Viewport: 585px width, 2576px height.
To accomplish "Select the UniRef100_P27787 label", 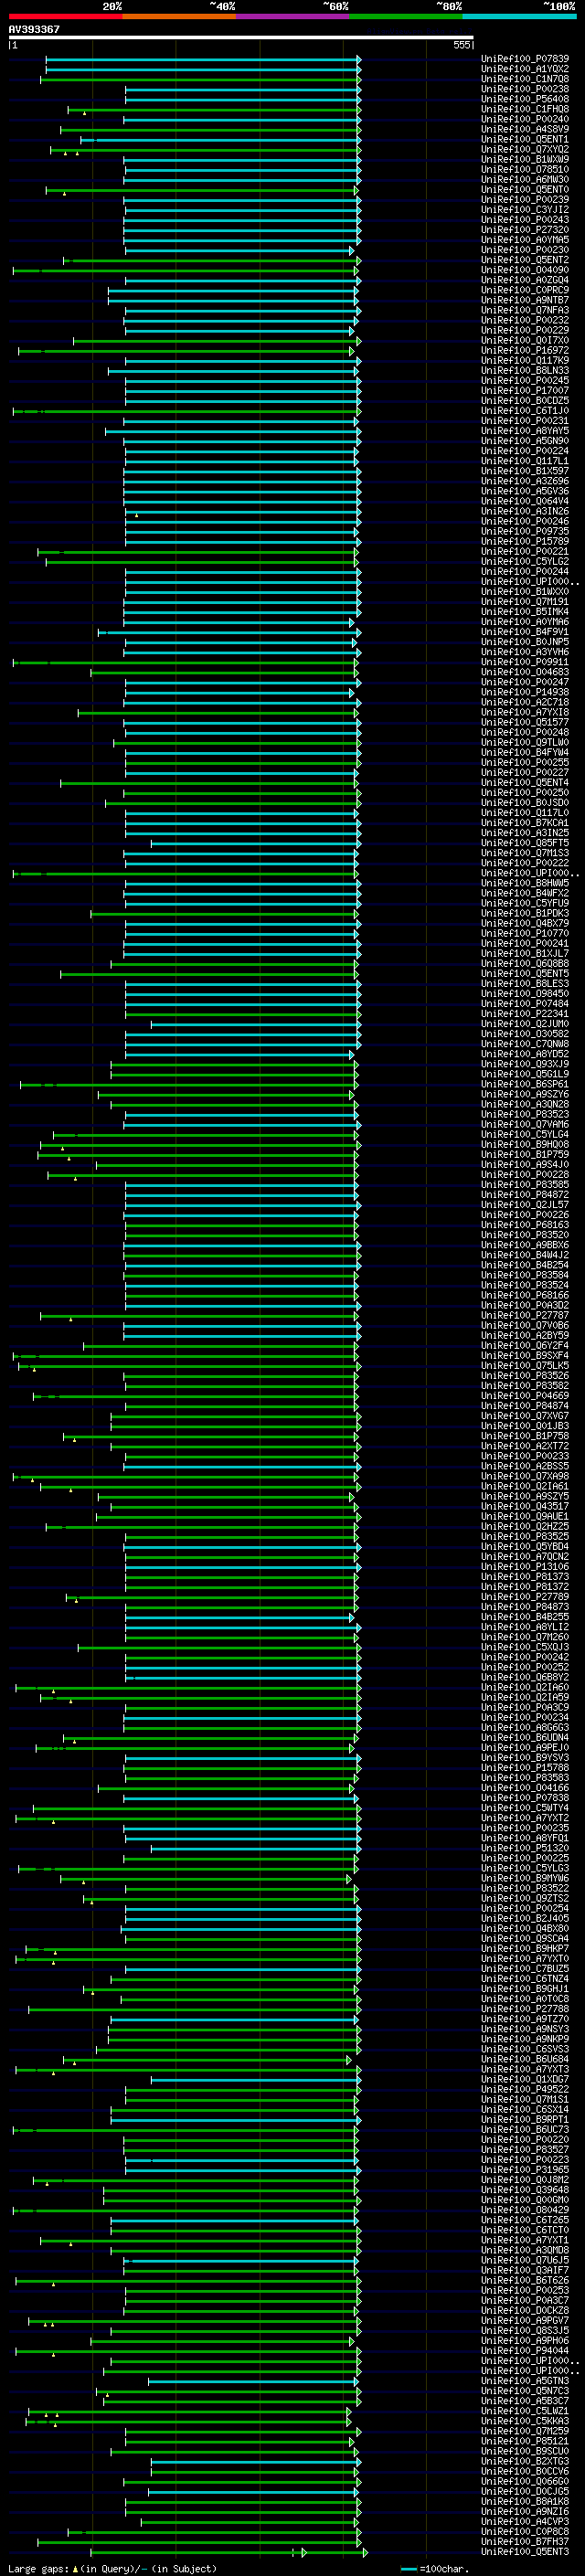I will pos(525,1315).
